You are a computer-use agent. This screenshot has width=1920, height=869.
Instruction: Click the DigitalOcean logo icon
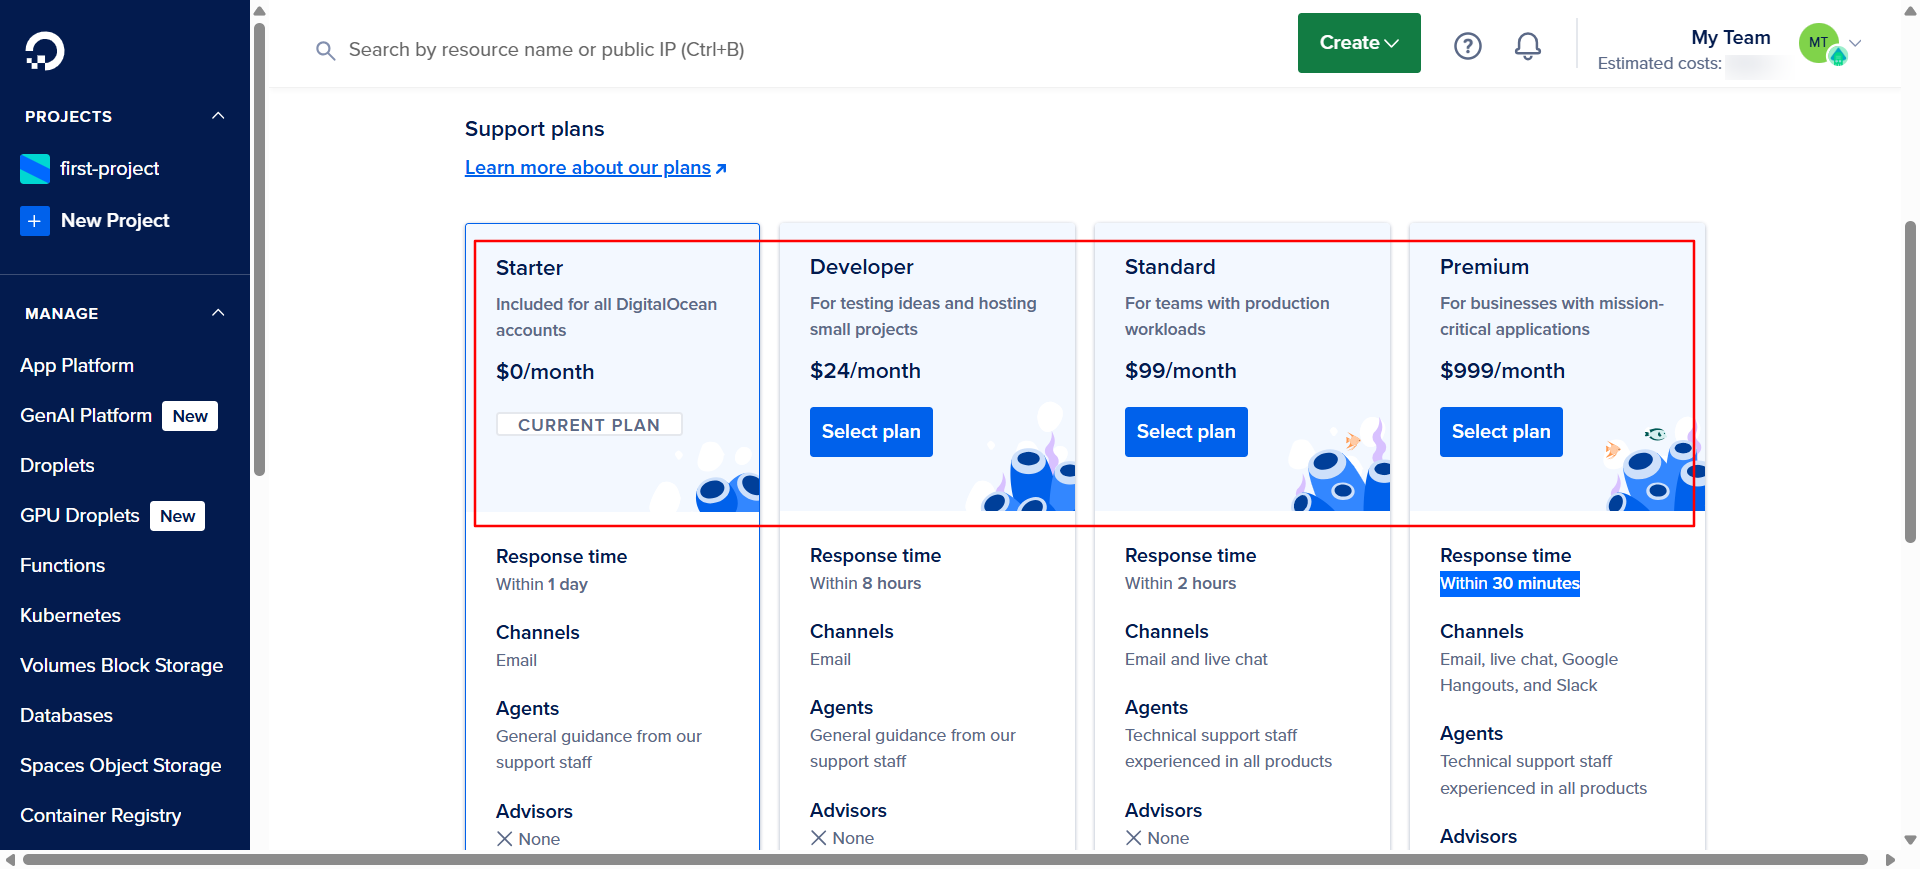(45, 51)
